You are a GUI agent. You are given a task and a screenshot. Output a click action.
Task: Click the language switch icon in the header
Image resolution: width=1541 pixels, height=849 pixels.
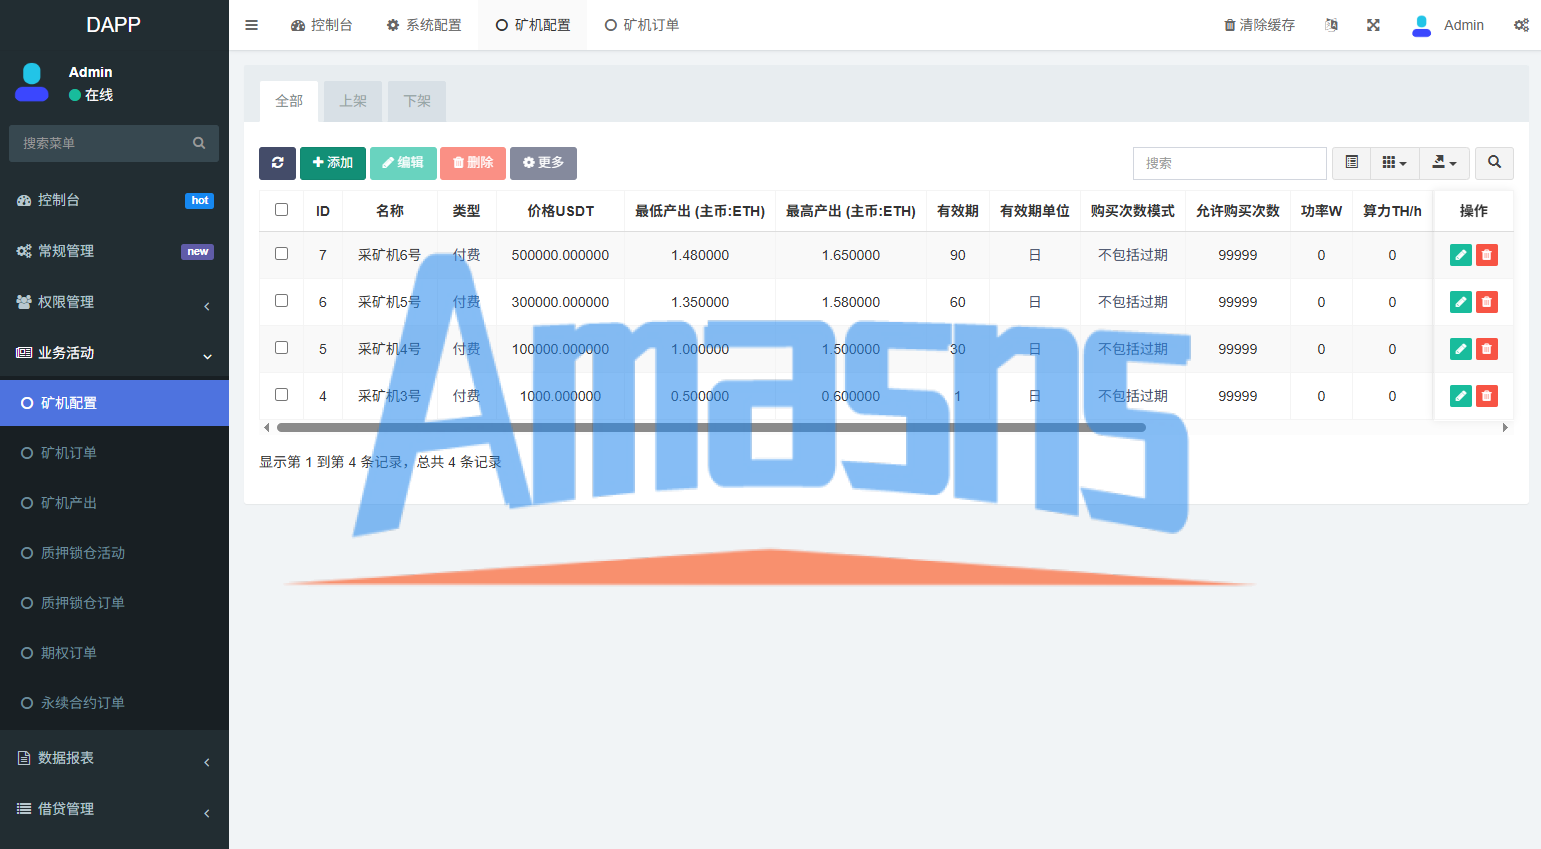tap(1331, 25)
